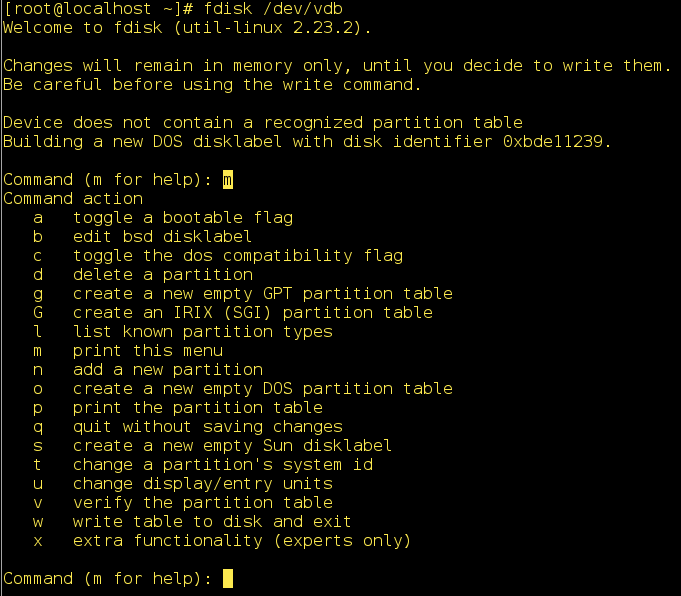Click the cursor at the last command prompt
681x596 pixels.
click(x=228, y=579)
